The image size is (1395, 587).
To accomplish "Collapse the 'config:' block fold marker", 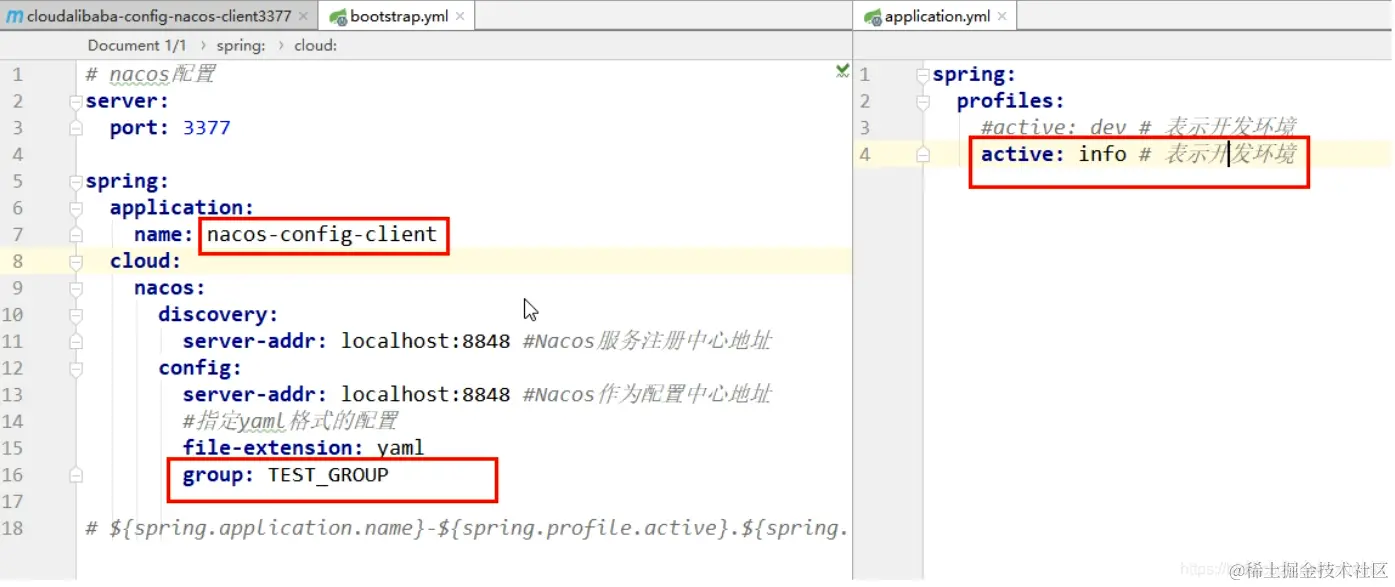I will (76, 368).
